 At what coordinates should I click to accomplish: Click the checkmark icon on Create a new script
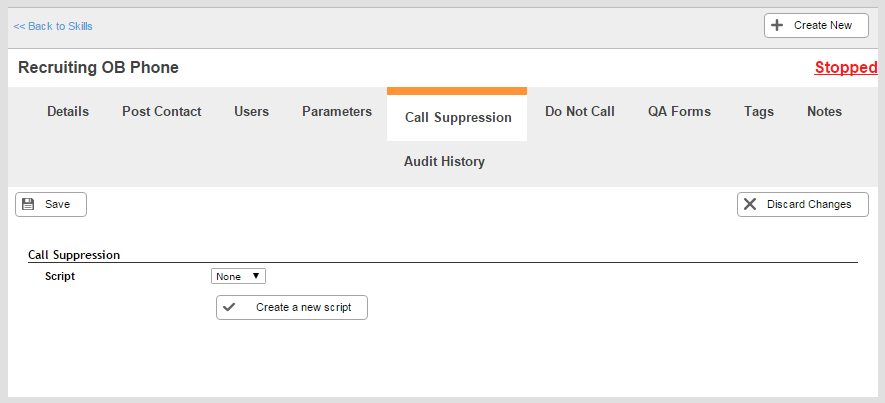coord(229,307)
